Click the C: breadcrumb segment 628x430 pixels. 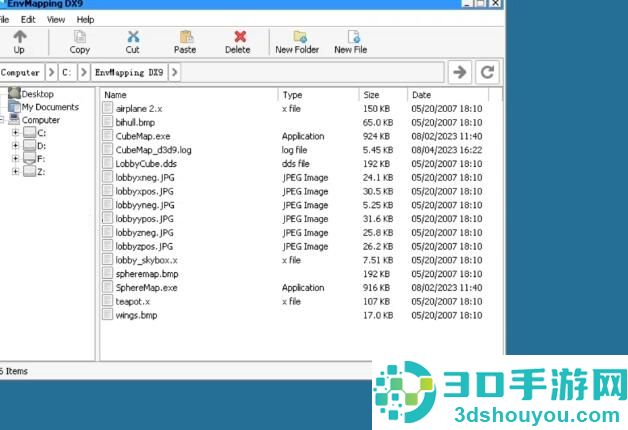coord(67,72)
